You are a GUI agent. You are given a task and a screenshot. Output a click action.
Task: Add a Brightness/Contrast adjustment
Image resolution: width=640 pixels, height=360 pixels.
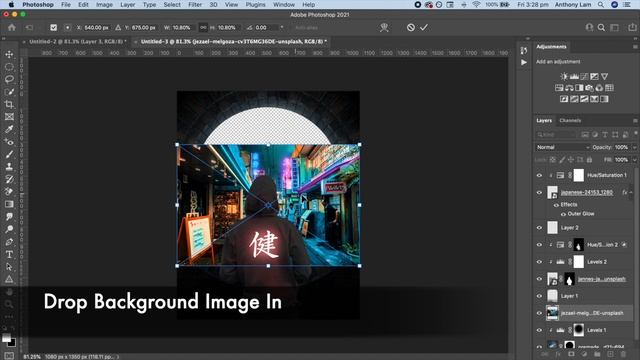[x=564, y=76]
